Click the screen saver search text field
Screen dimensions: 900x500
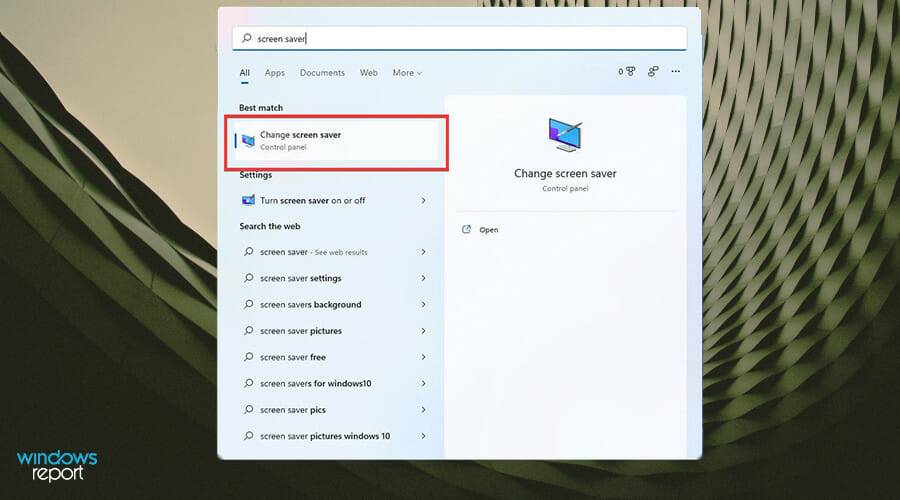pyautogui.click(x=459, y=38)
